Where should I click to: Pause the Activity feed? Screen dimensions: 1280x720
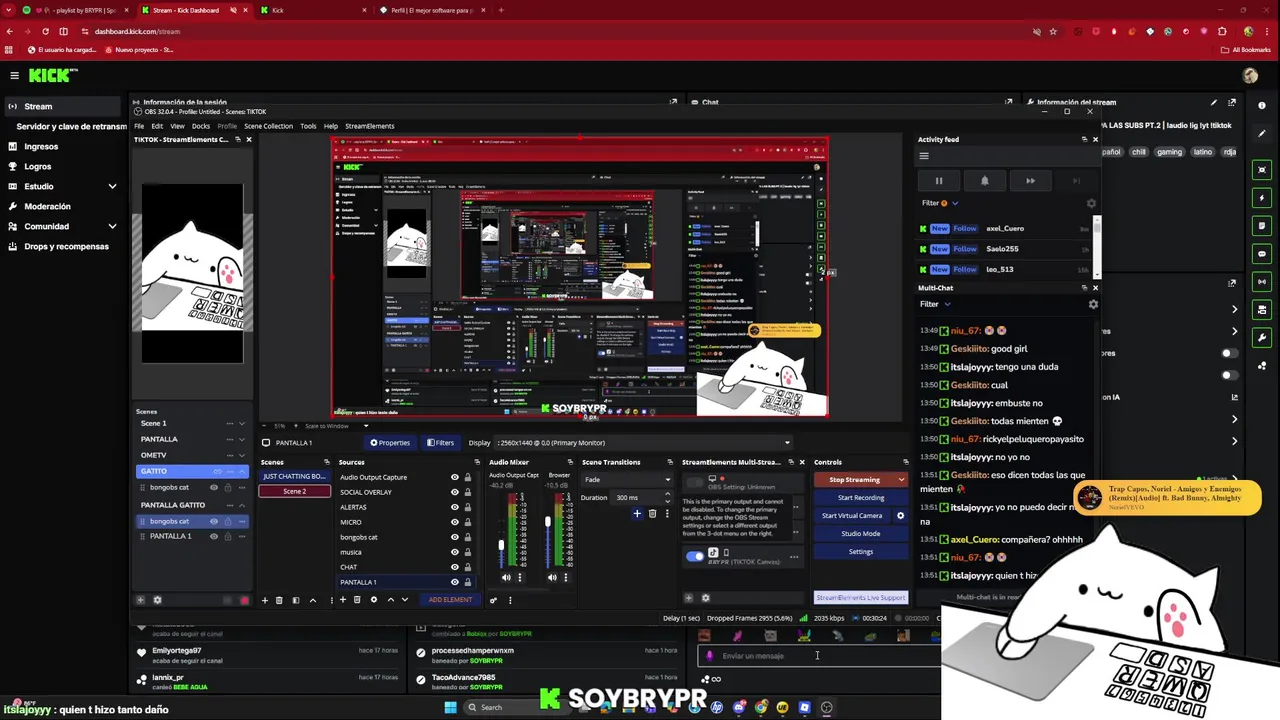(x=938, y=181)
